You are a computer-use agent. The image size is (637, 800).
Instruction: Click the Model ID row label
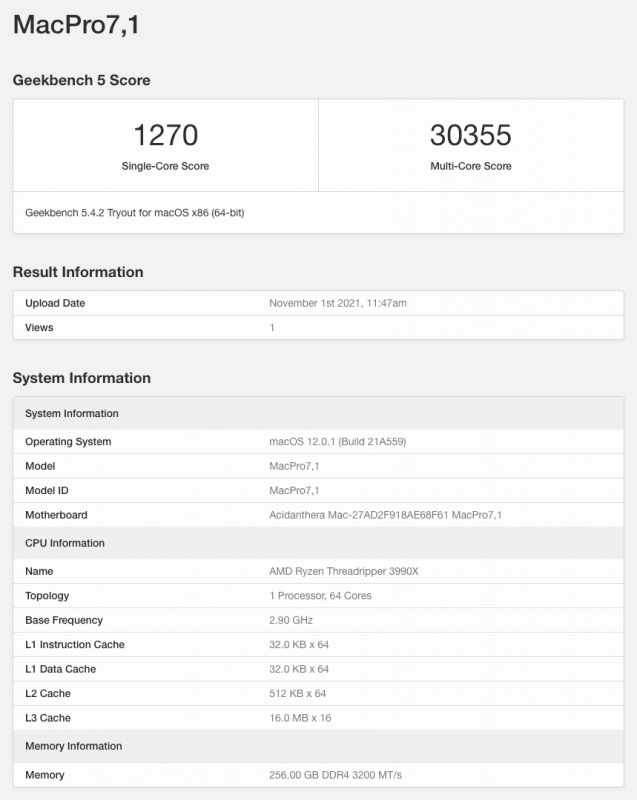click(47, 491)
